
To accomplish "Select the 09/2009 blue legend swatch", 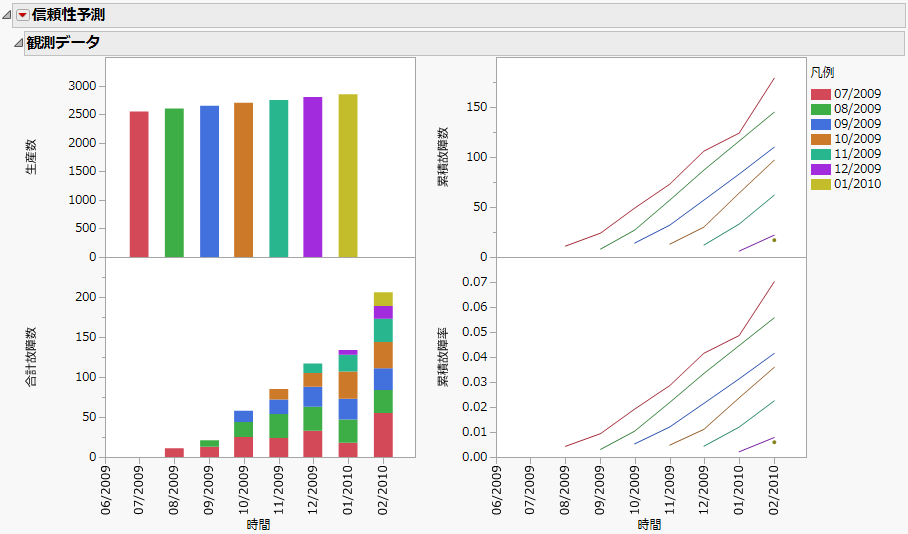I will click(x=820, y=124).
